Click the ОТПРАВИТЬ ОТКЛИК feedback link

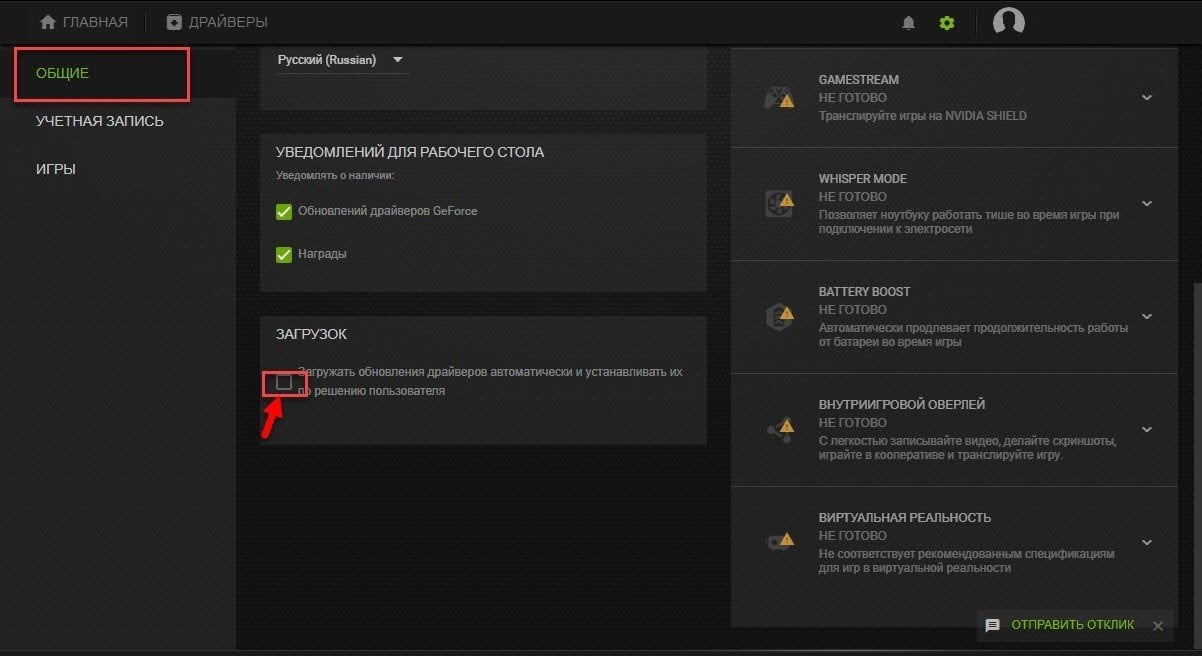click(1073, 625)
